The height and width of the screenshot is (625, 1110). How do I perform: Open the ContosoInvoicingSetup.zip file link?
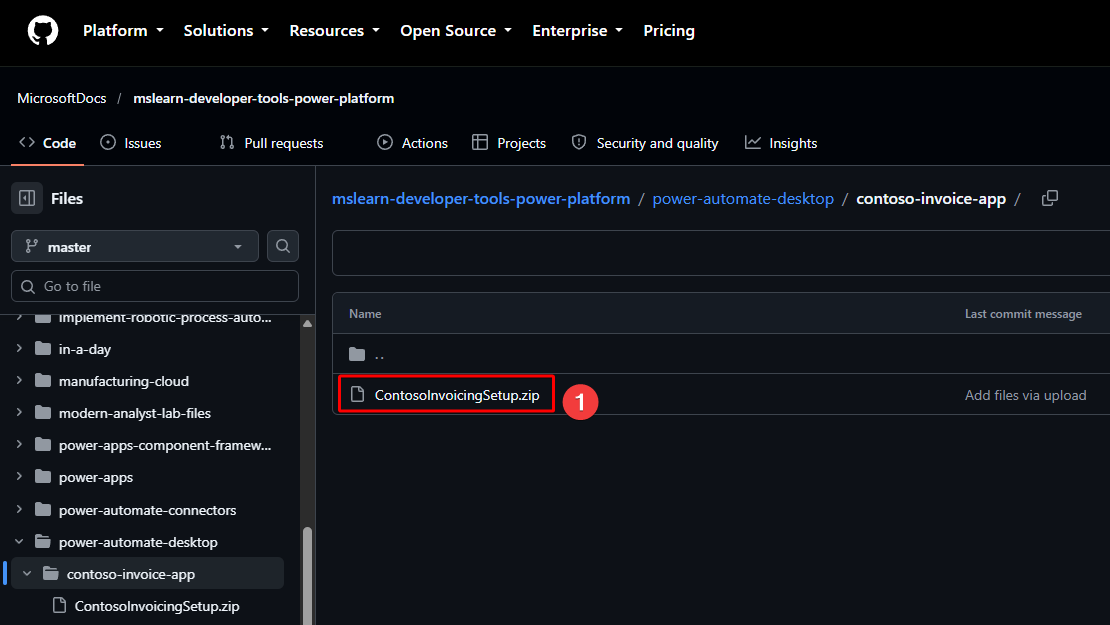(457, 395)
